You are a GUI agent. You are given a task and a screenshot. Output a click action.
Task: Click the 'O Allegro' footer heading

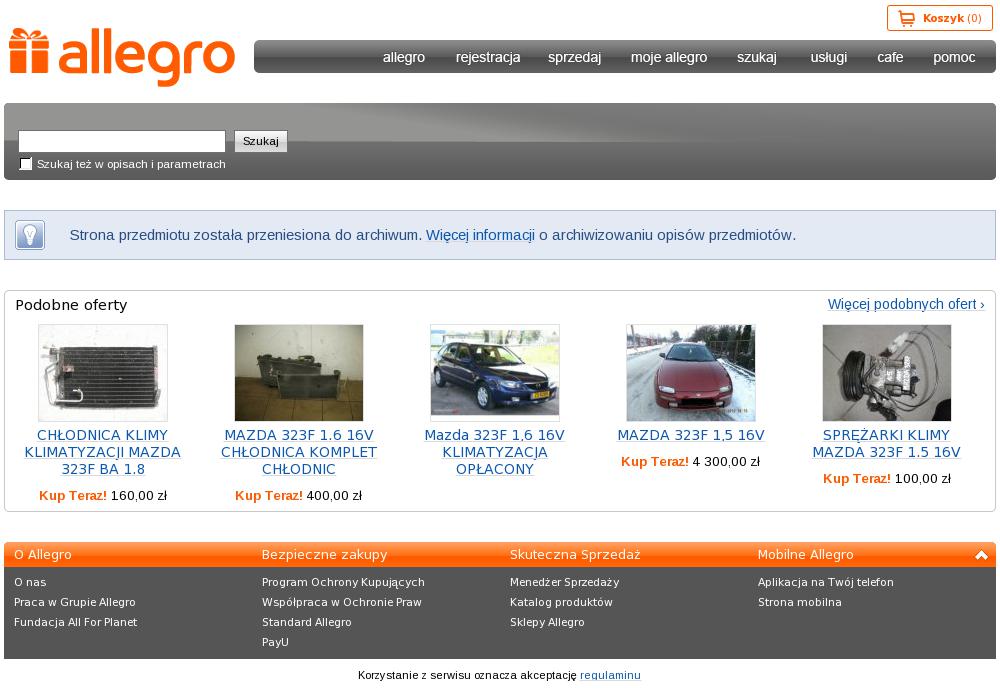pos(43,555)
